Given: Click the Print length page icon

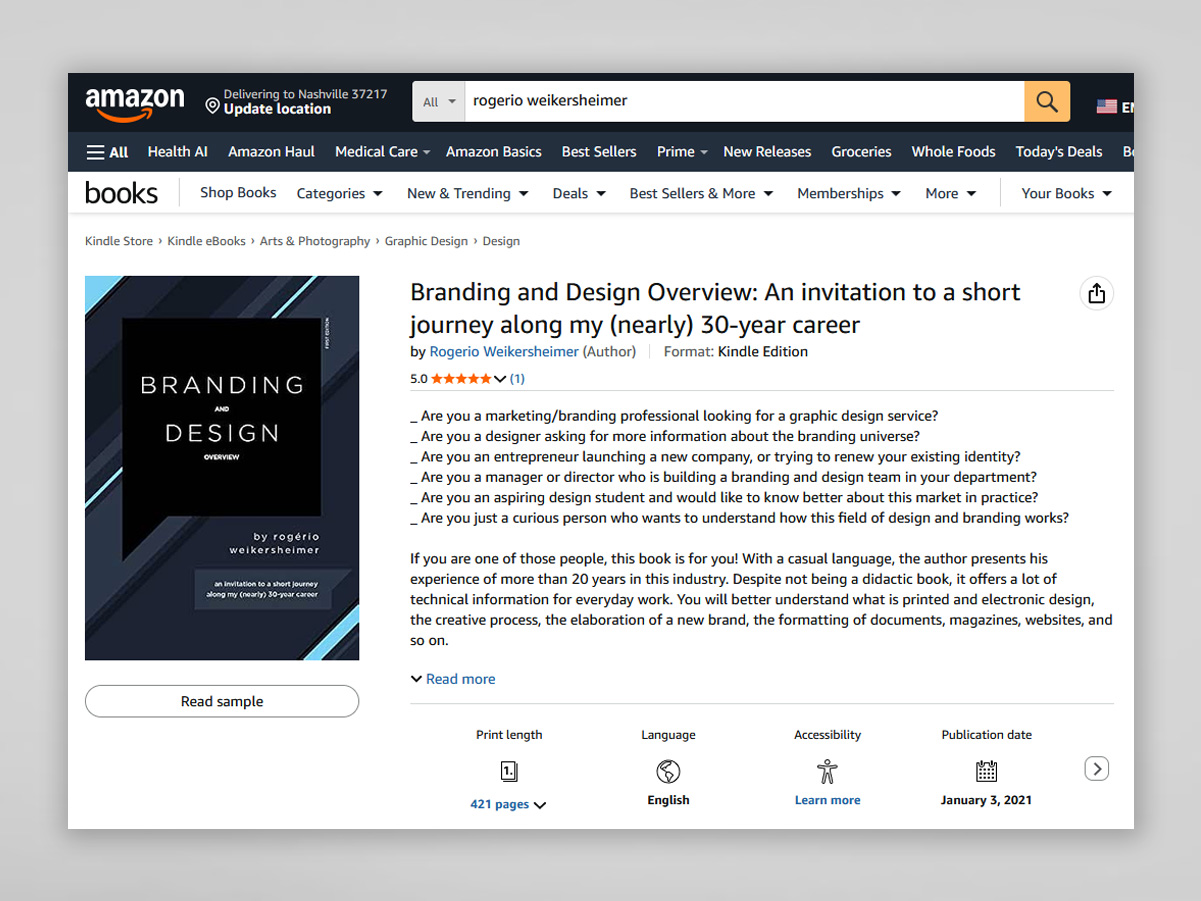Looking at the screenshot, I should [x=509, y=771].
